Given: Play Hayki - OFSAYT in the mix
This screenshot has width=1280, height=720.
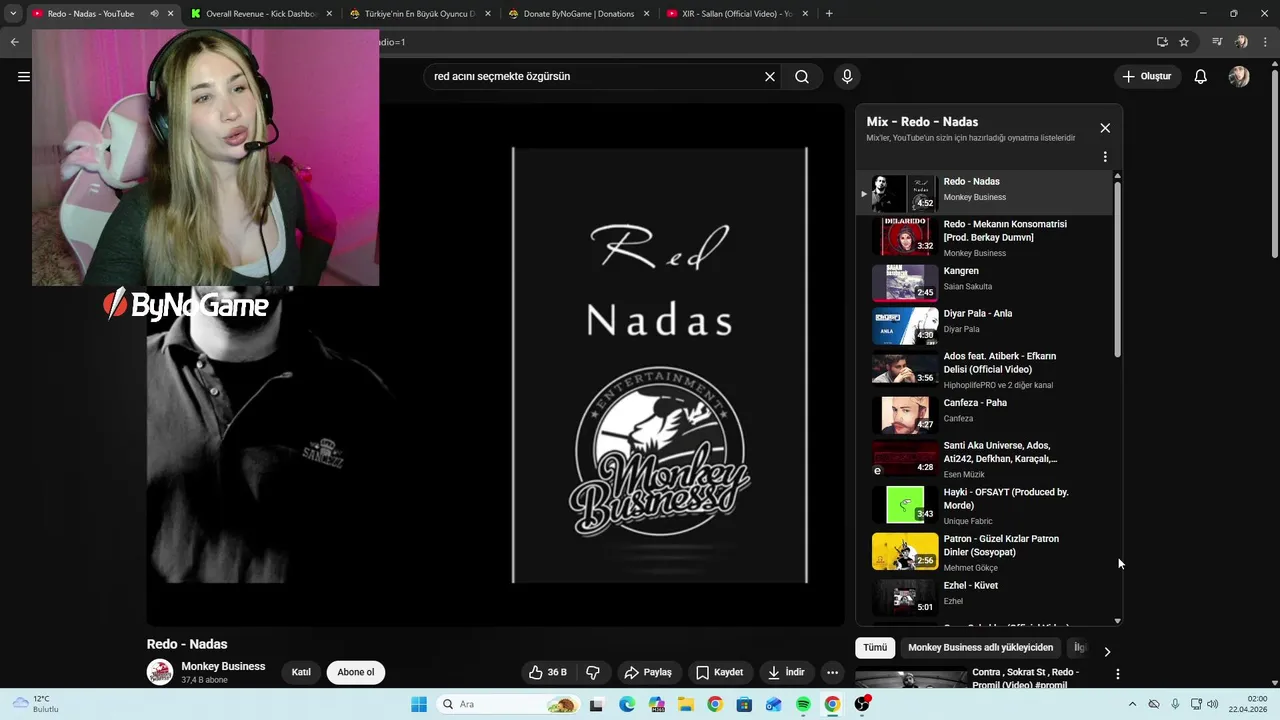Looking at the screenshot, I should 985,505.
